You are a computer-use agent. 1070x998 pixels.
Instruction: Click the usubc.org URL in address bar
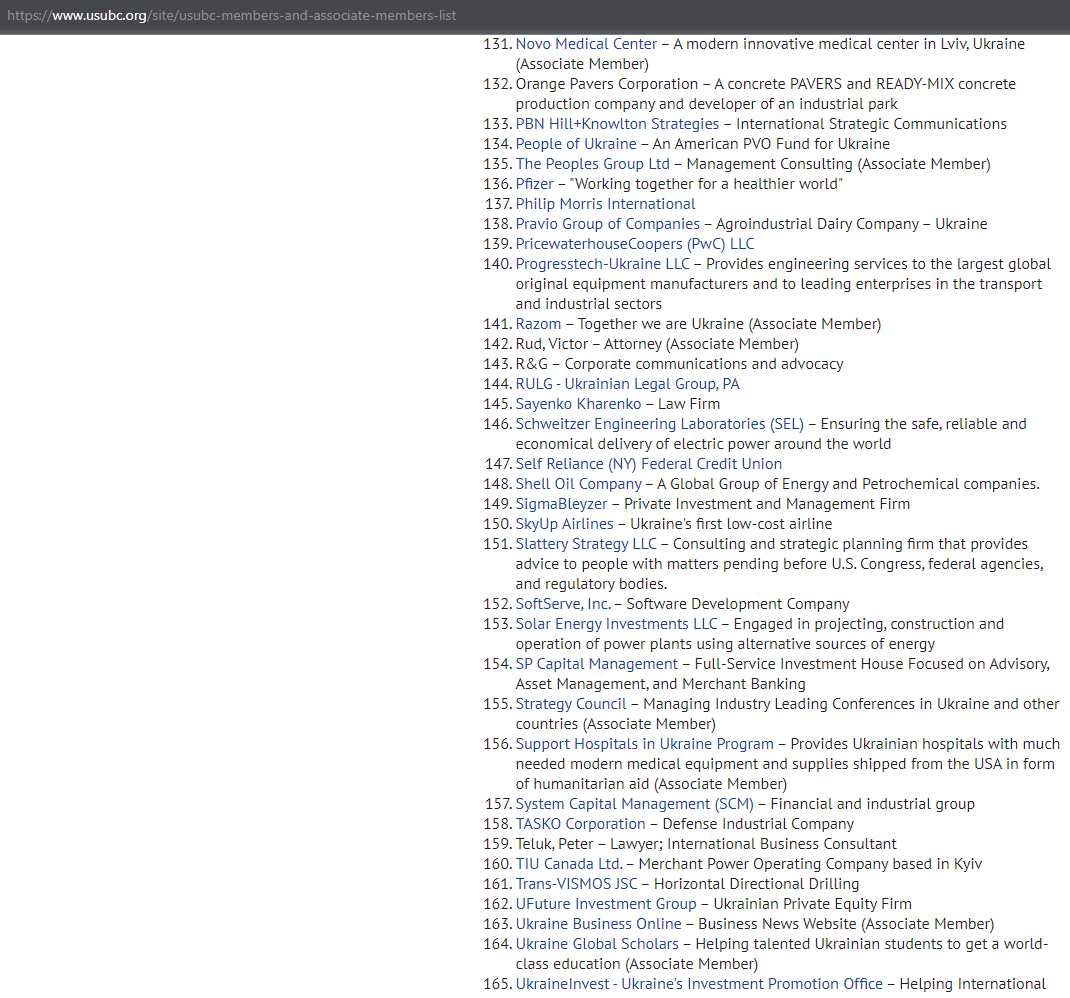231,15
